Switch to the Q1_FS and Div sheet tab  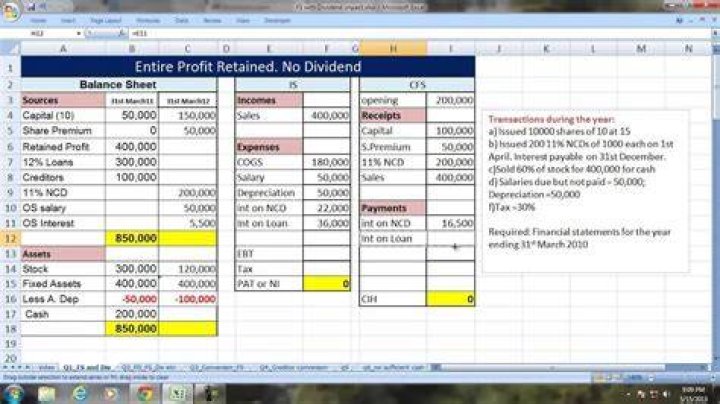coord(87,368)
